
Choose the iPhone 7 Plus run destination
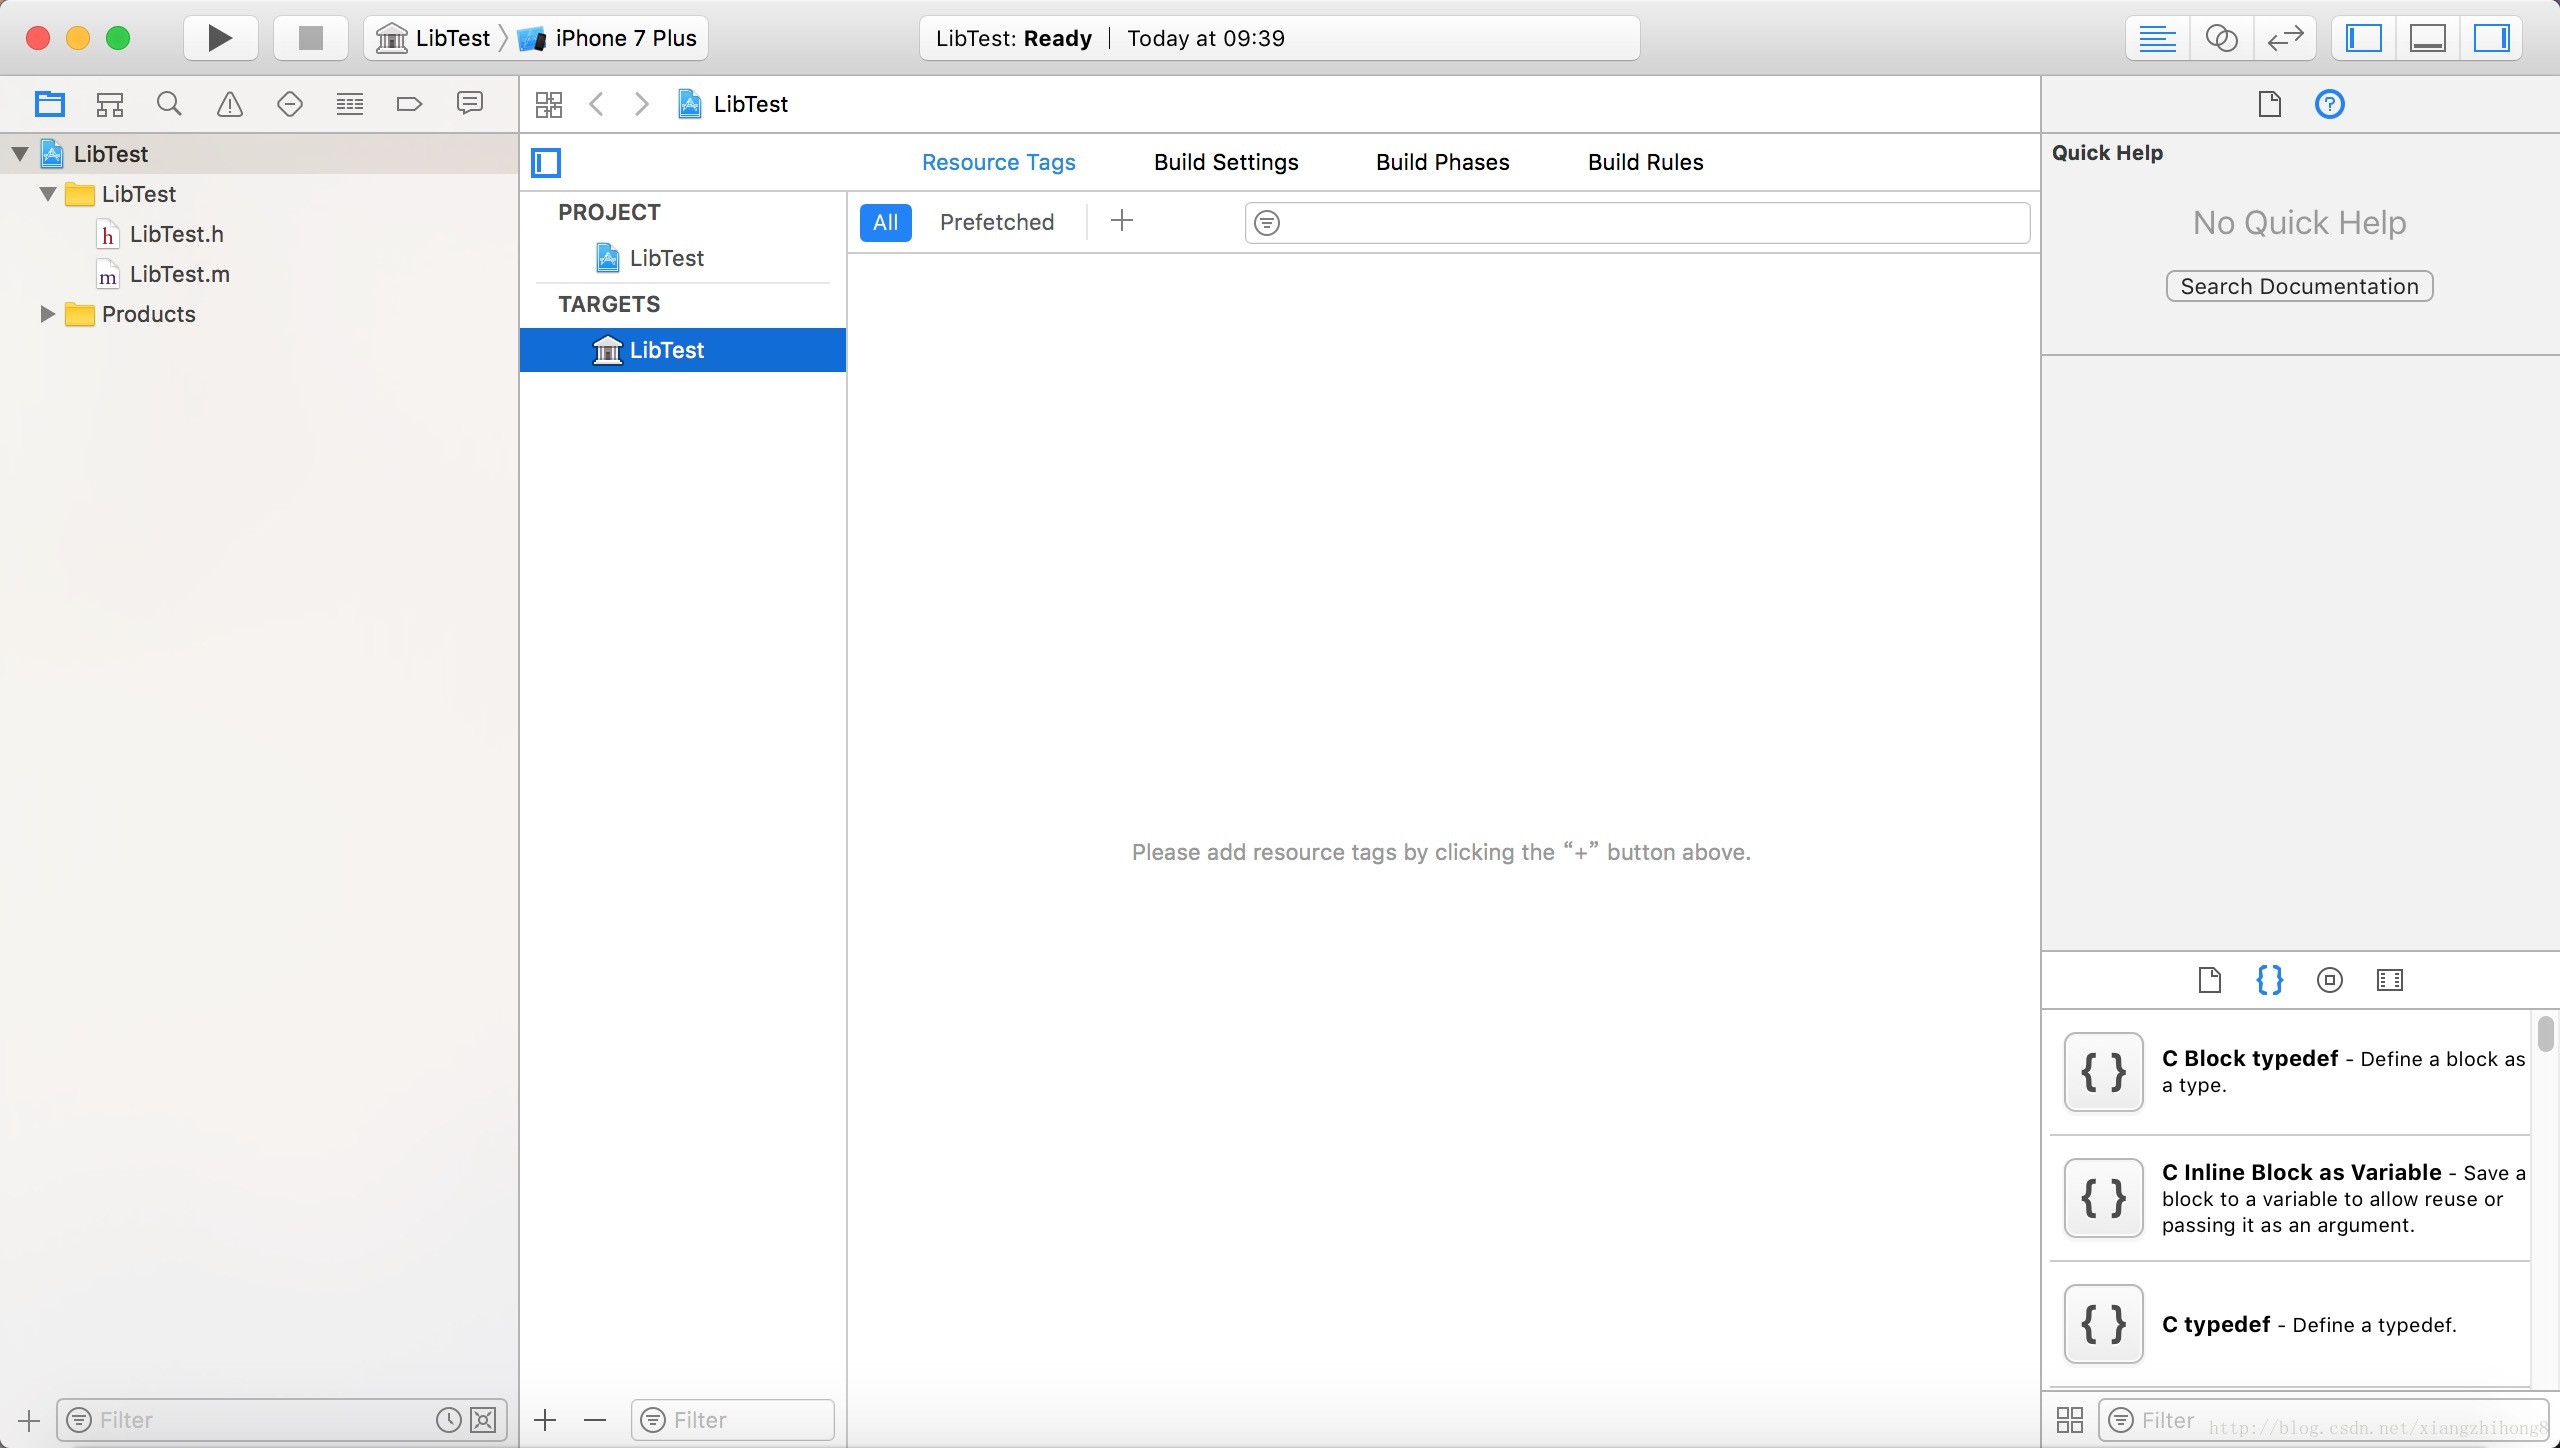click(608, 39)
